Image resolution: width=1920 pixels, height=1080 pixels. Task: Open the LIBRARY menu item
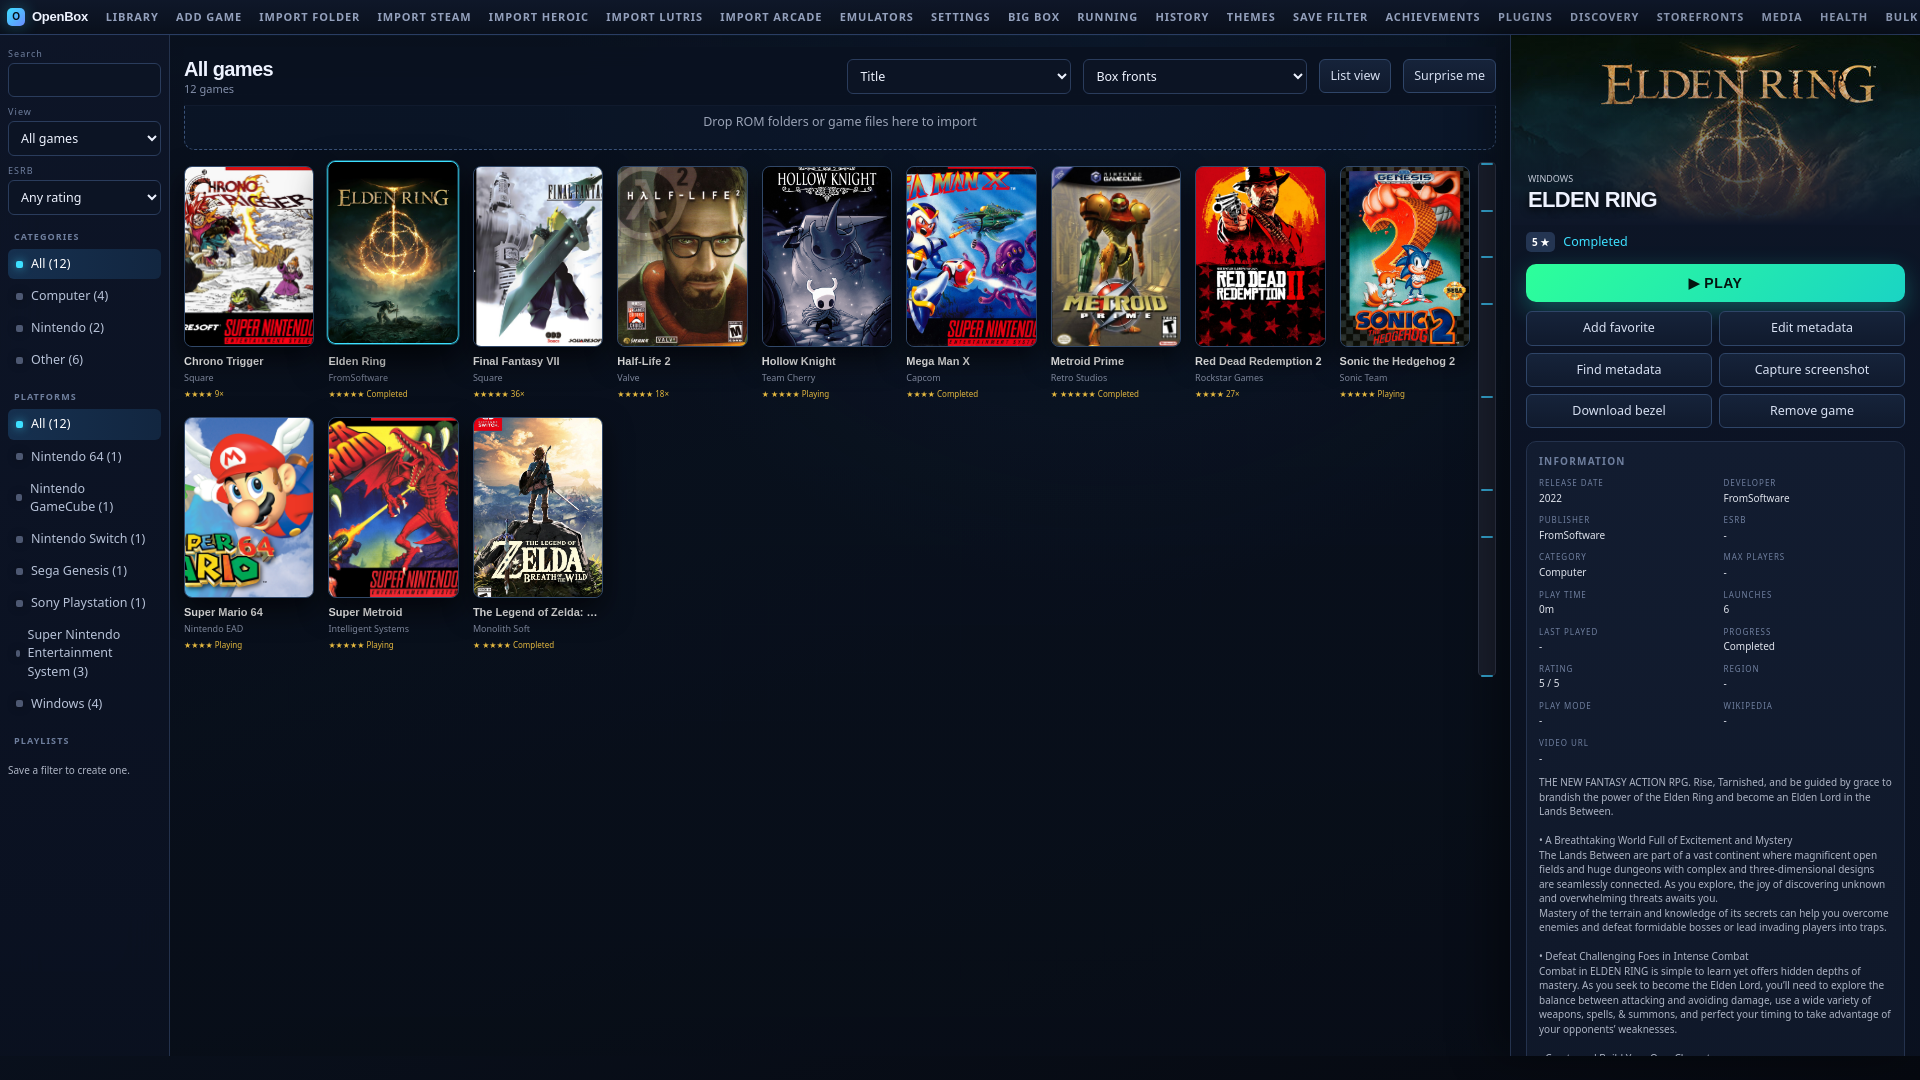click(132, 17)
